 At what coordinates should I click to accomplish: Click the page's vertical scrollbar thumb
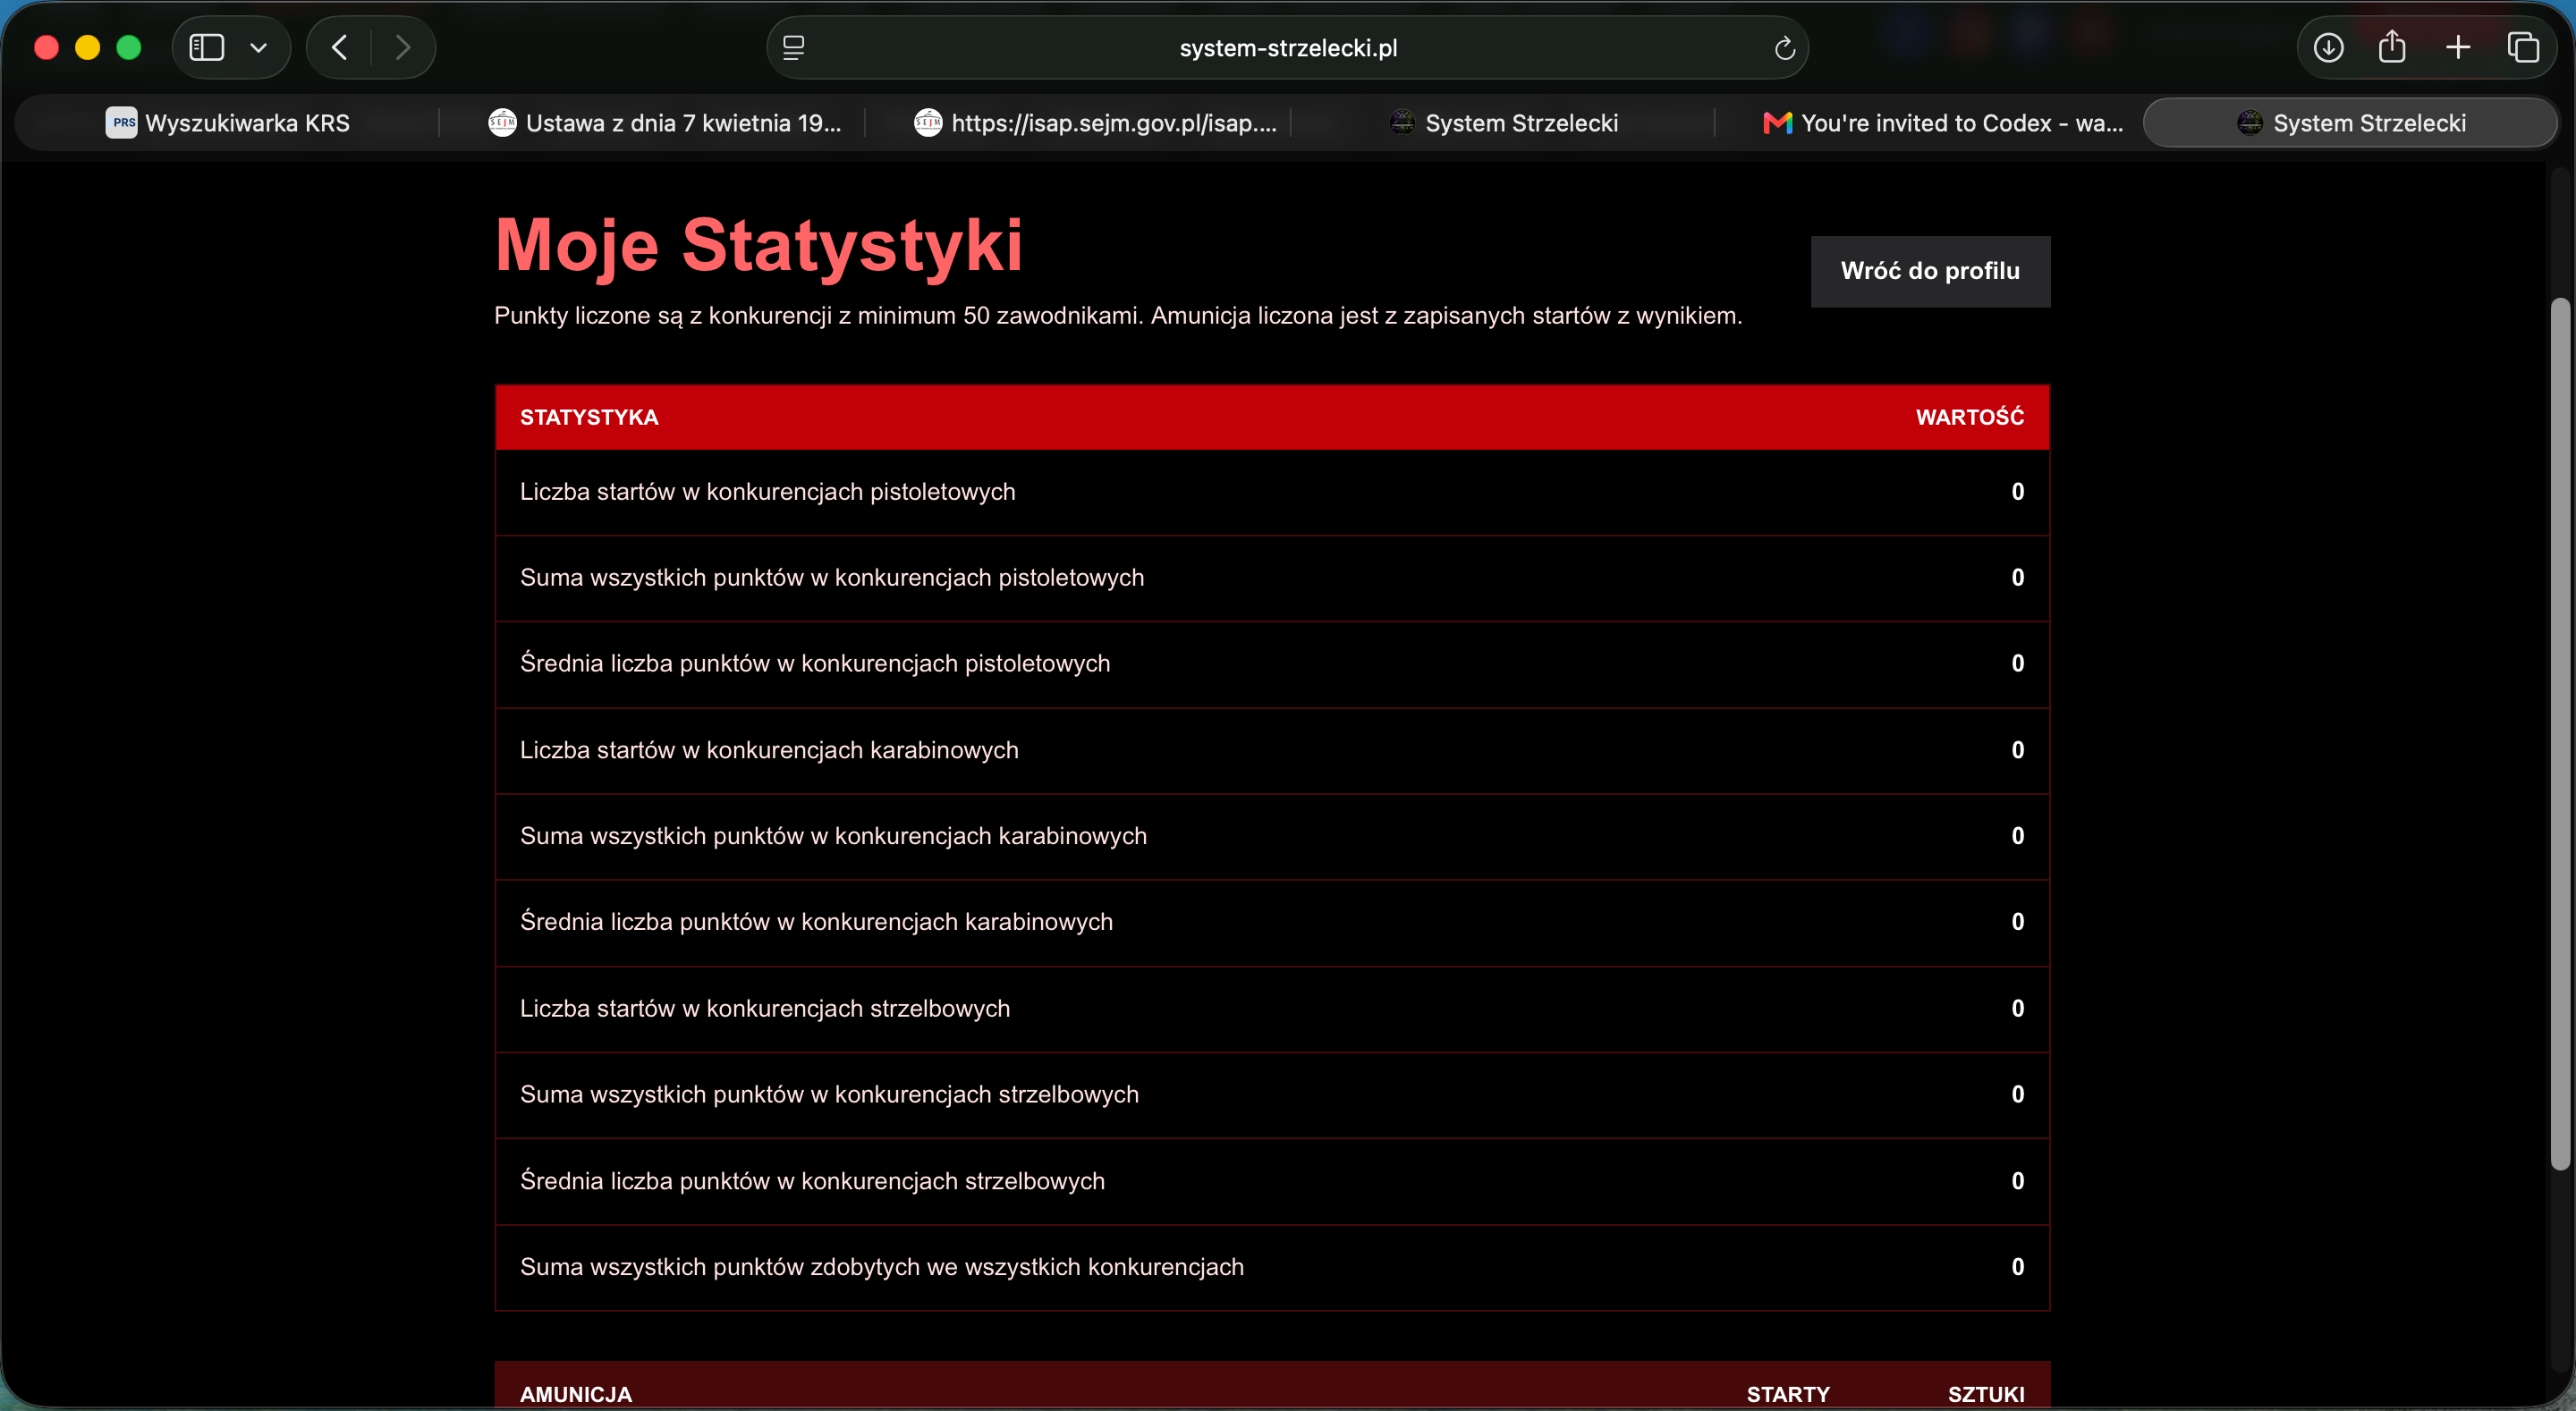coord(2560,733)
